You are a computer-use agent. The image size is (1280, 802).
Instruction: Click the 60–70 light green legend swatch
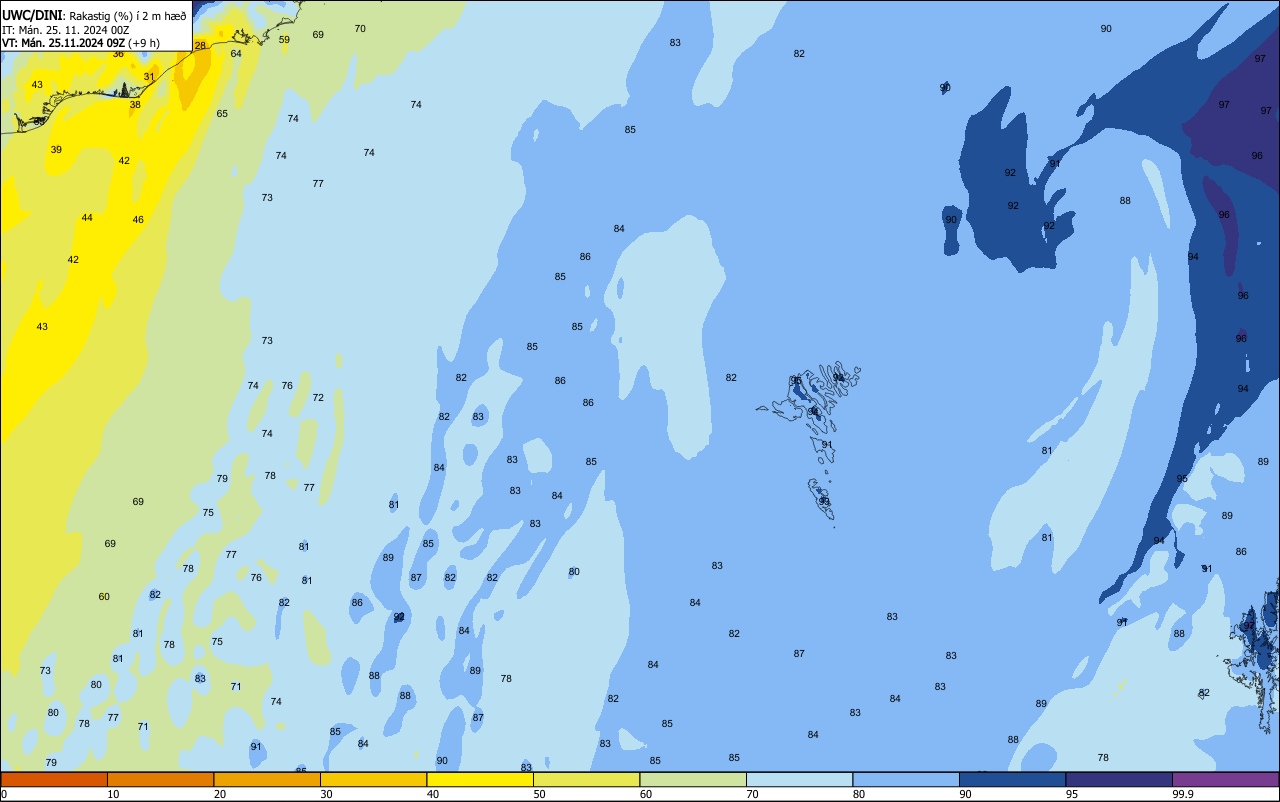pyautogui.click(x=693, y=779)
